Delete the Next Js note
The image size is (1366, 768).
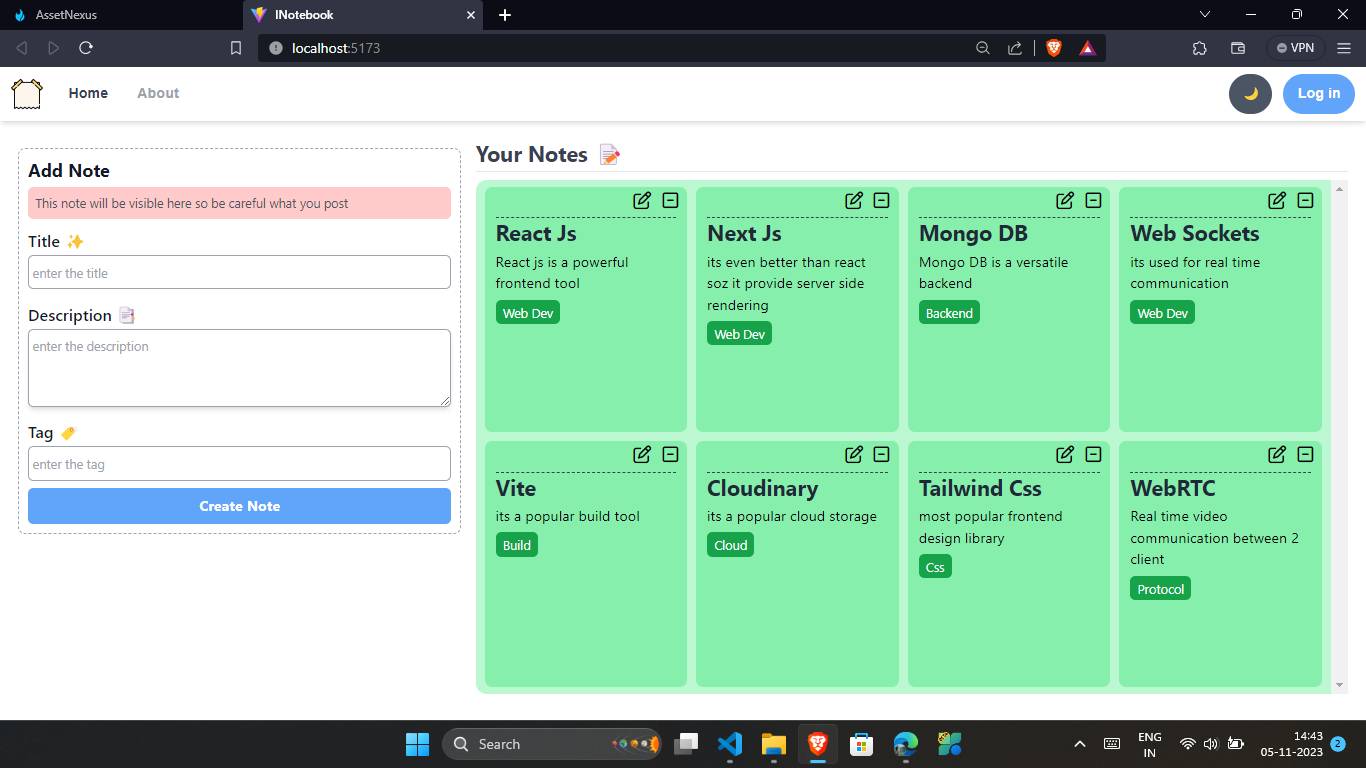[881, 200]
